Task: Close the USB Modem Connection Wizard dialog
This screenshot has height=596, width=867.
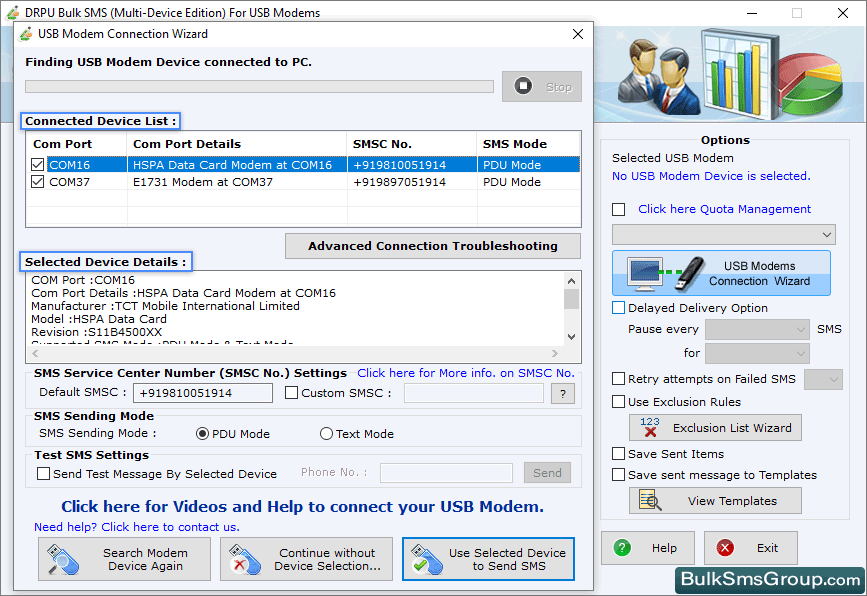Action: pyautogui.click(x=578, y=34)
